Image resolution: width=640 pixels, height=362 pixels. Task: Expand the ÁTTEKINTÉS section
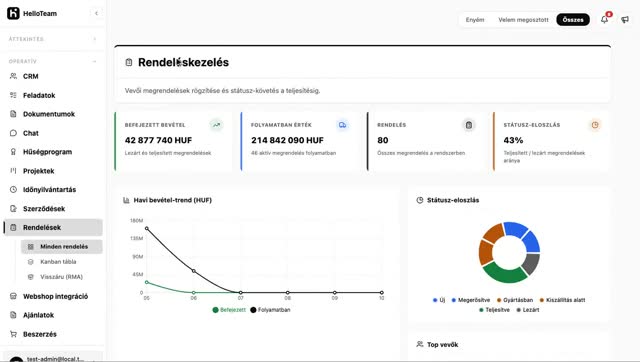pyautogui.click(x=94, y=39)
